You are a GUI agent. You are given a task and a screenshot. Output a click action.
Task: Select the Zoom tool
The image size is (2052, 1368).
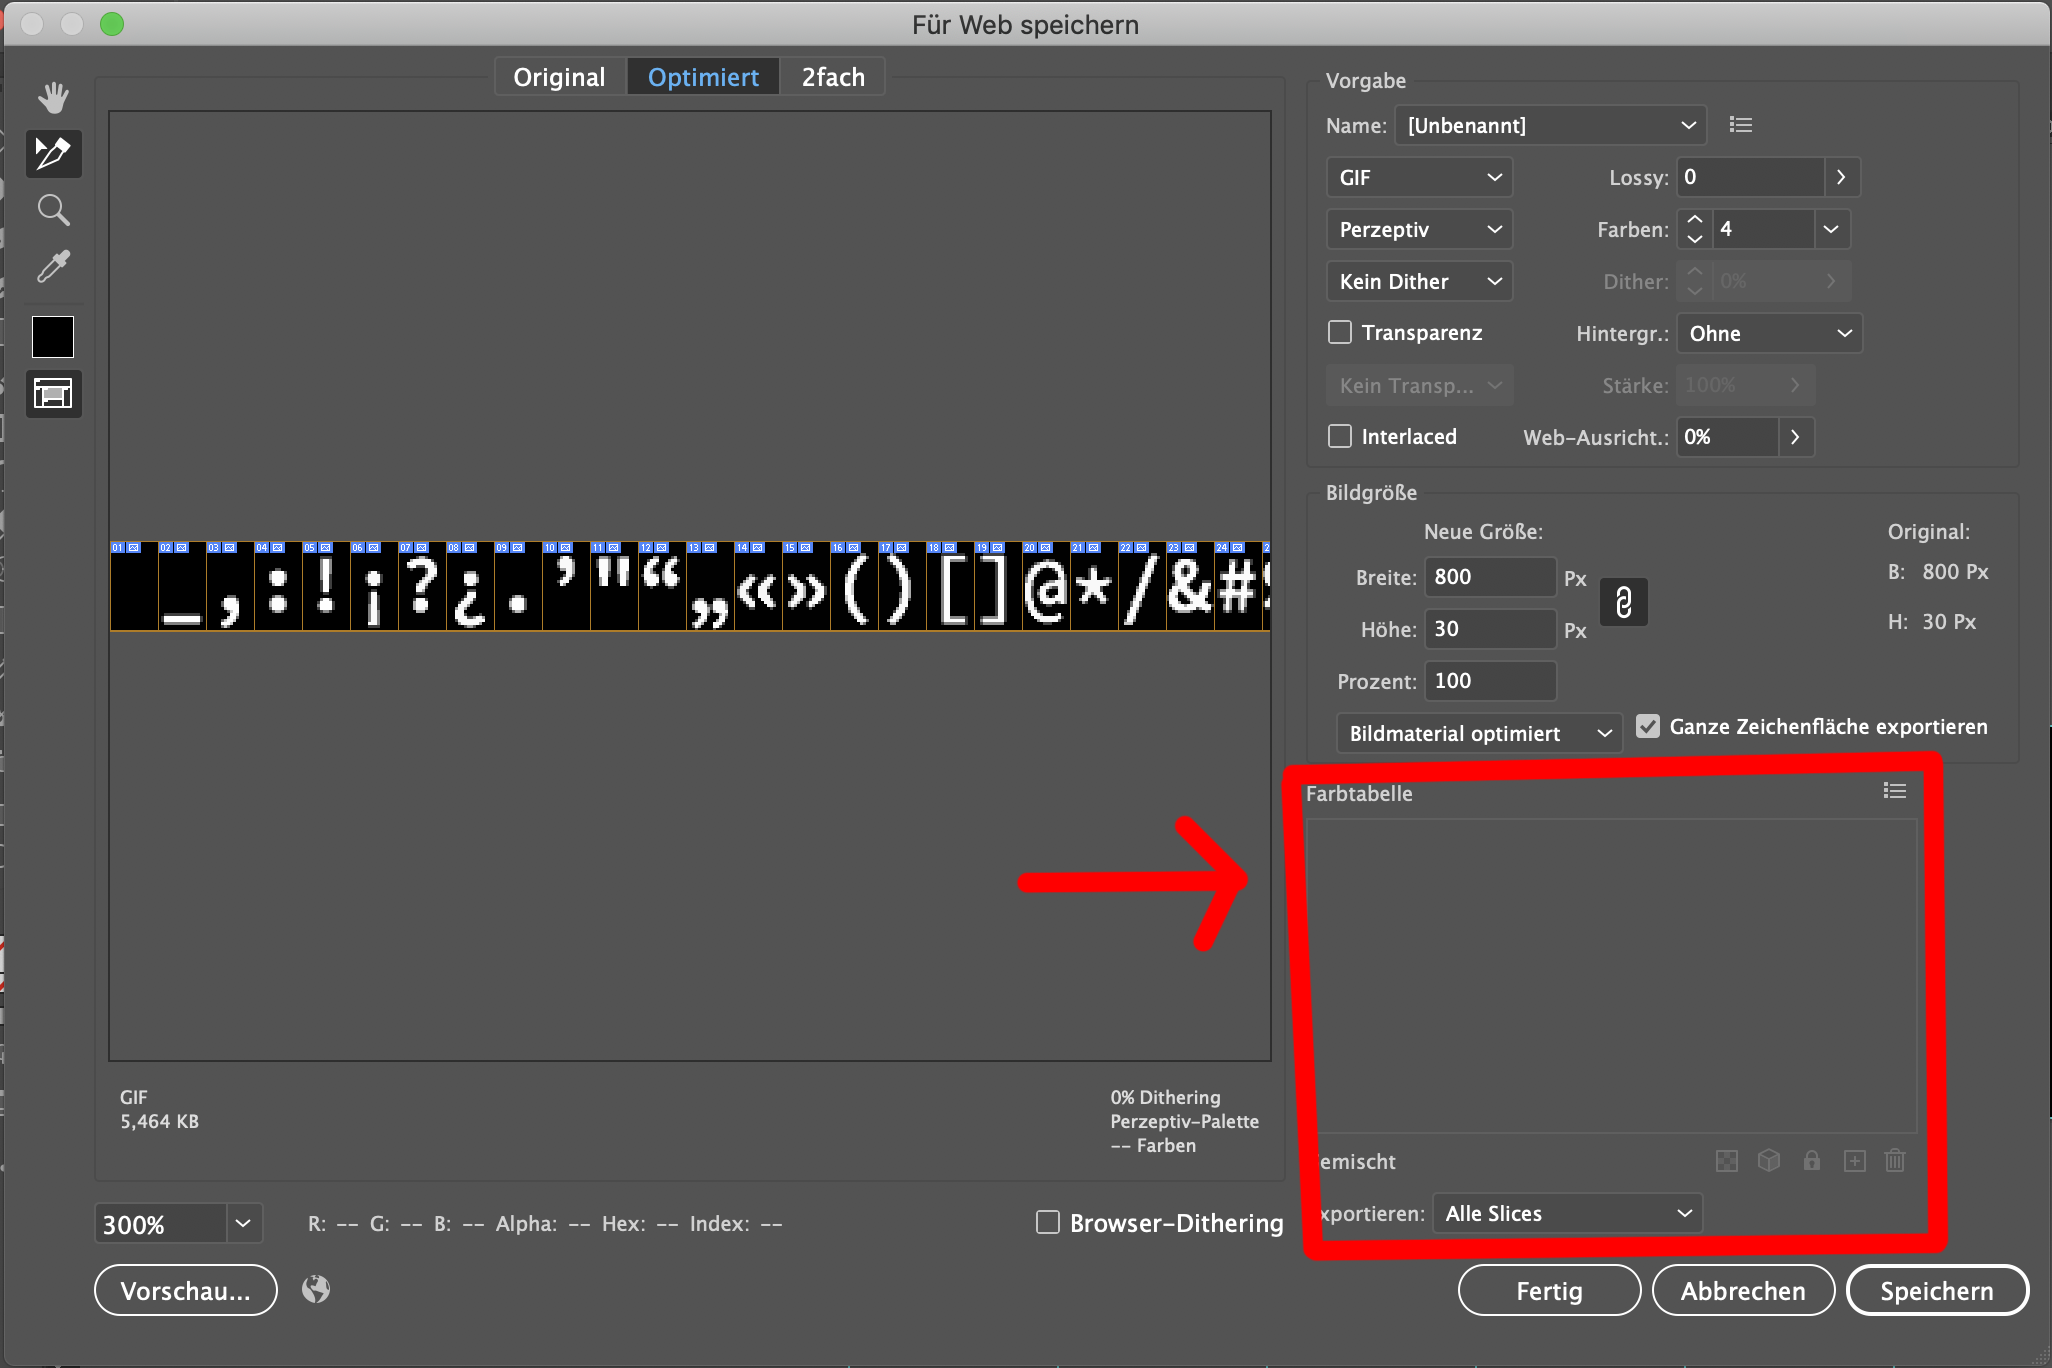coord(53,210)
